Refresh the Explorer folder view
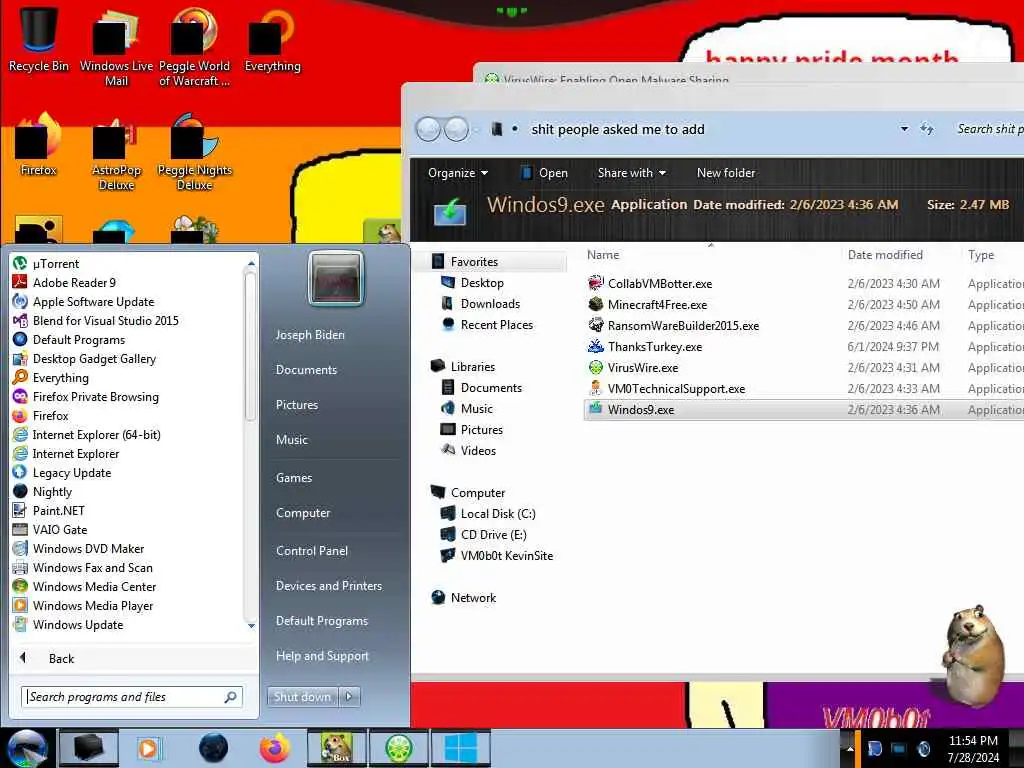 927,129
